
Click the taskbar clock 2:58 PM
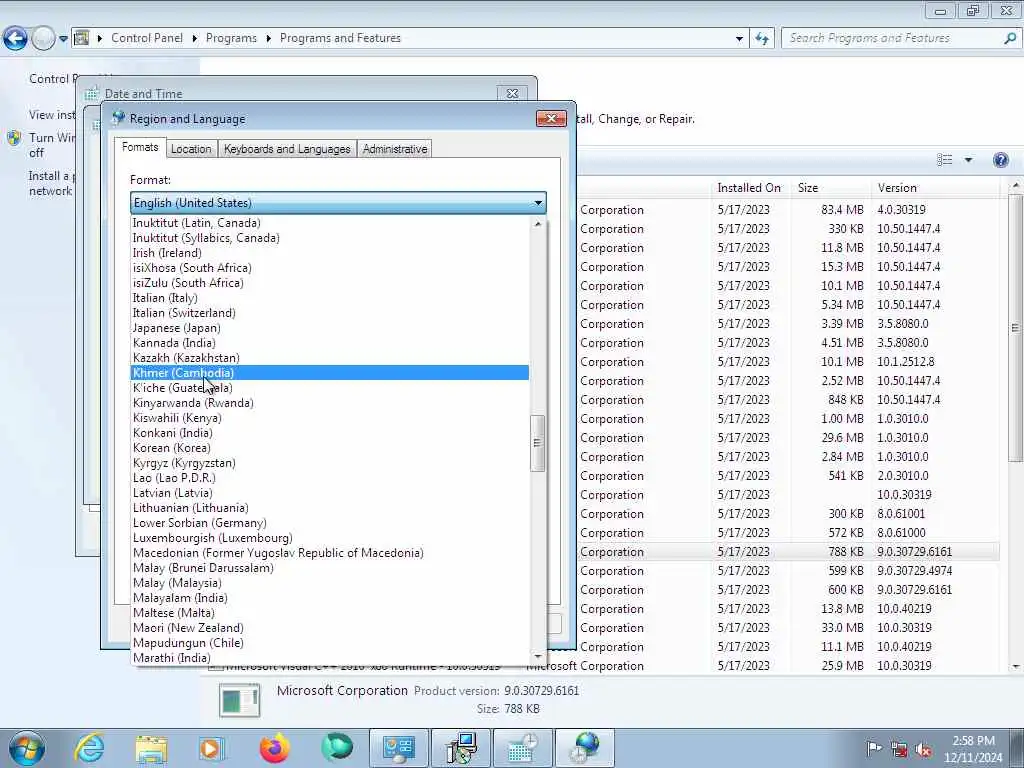[x=973, y=741]
